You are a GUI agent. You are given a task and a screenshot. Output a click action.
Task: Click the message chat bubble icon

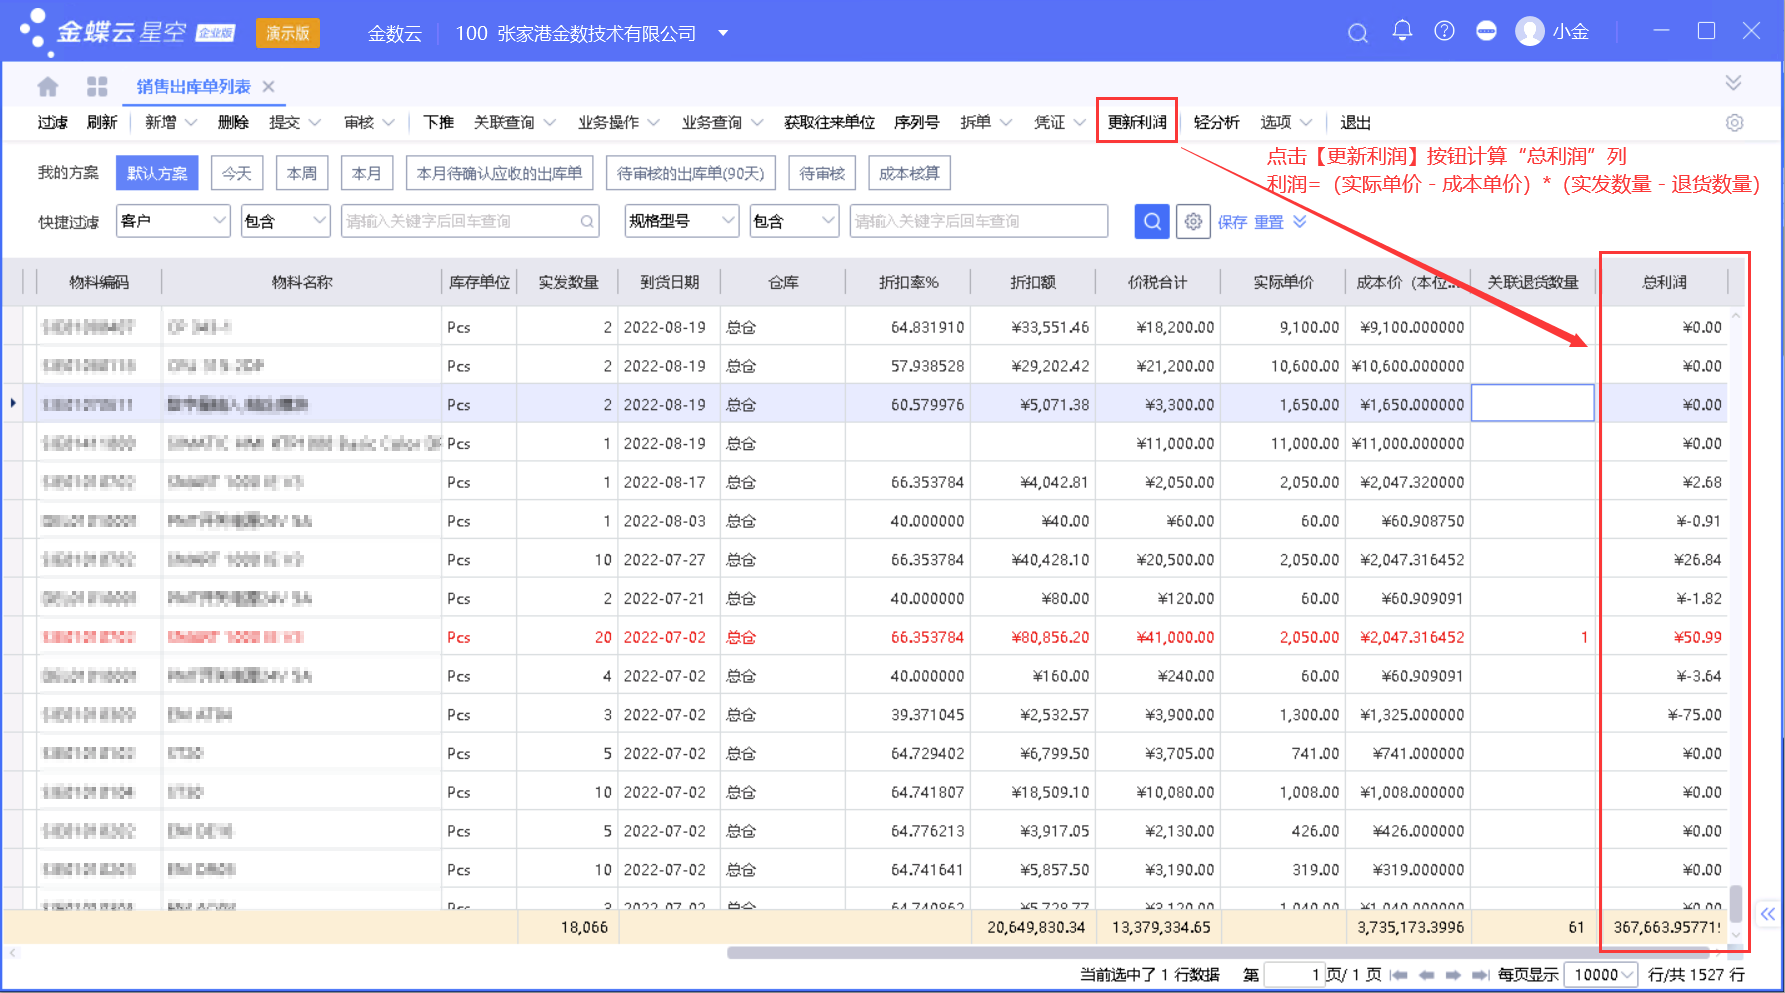1486,32
